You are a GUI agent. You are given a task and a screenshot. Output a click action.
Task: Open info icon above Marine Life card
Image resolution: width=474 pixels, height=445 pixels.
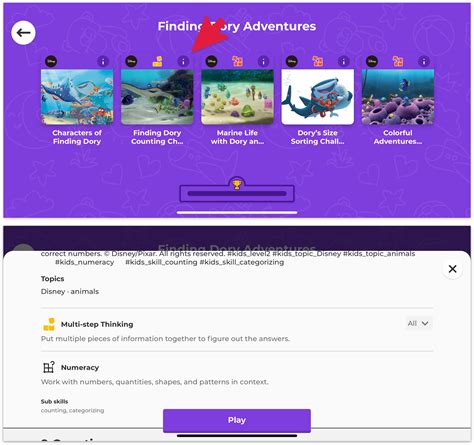click(263, 61)
